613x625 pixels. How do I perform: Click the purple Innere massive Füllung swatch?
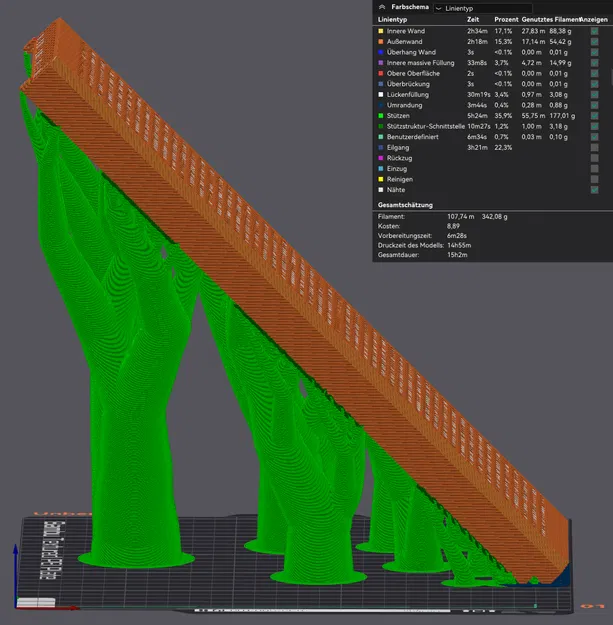381,63
